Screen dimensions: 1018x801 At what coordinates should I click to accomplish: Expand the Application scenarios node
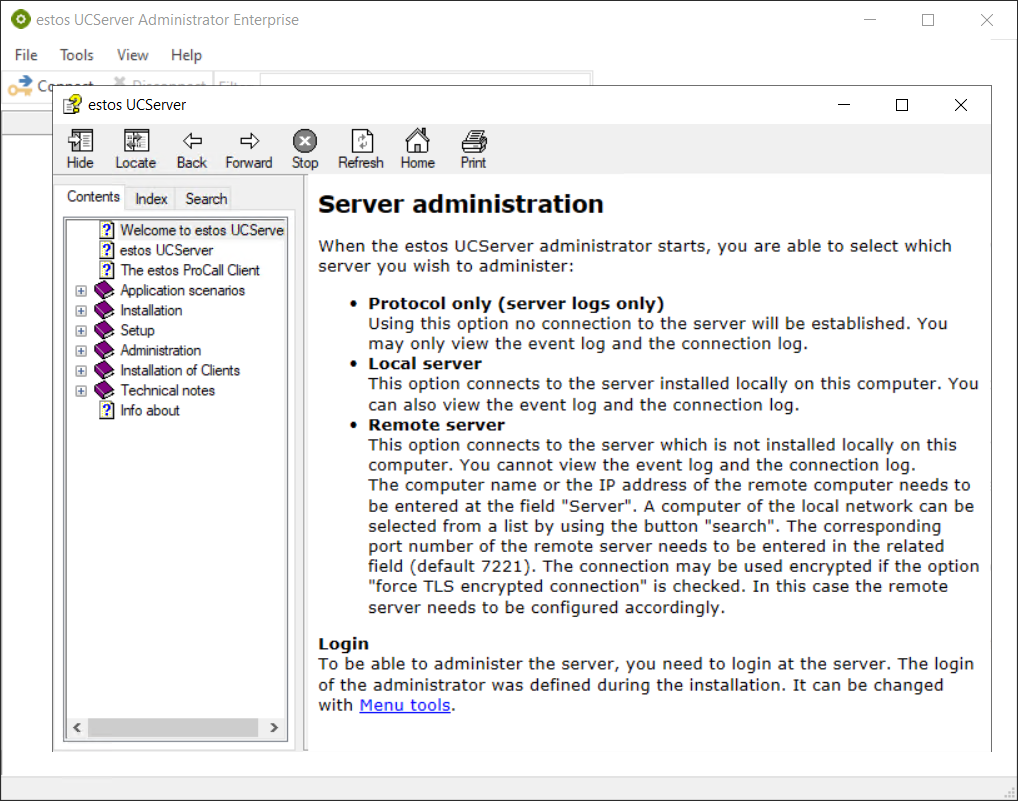coord(81,291)
